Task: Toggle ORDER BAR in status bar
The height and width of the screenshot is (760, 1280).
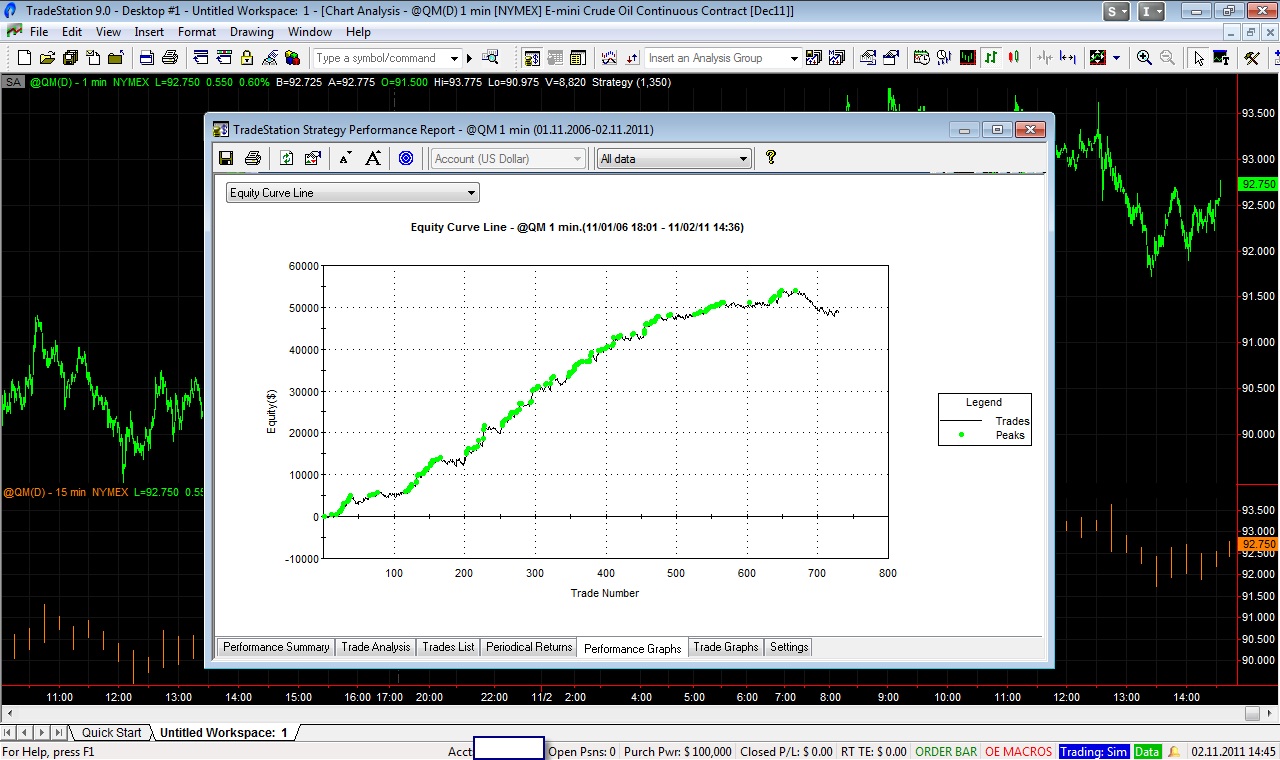Action: pyautogui.click(x=946, y=751)
